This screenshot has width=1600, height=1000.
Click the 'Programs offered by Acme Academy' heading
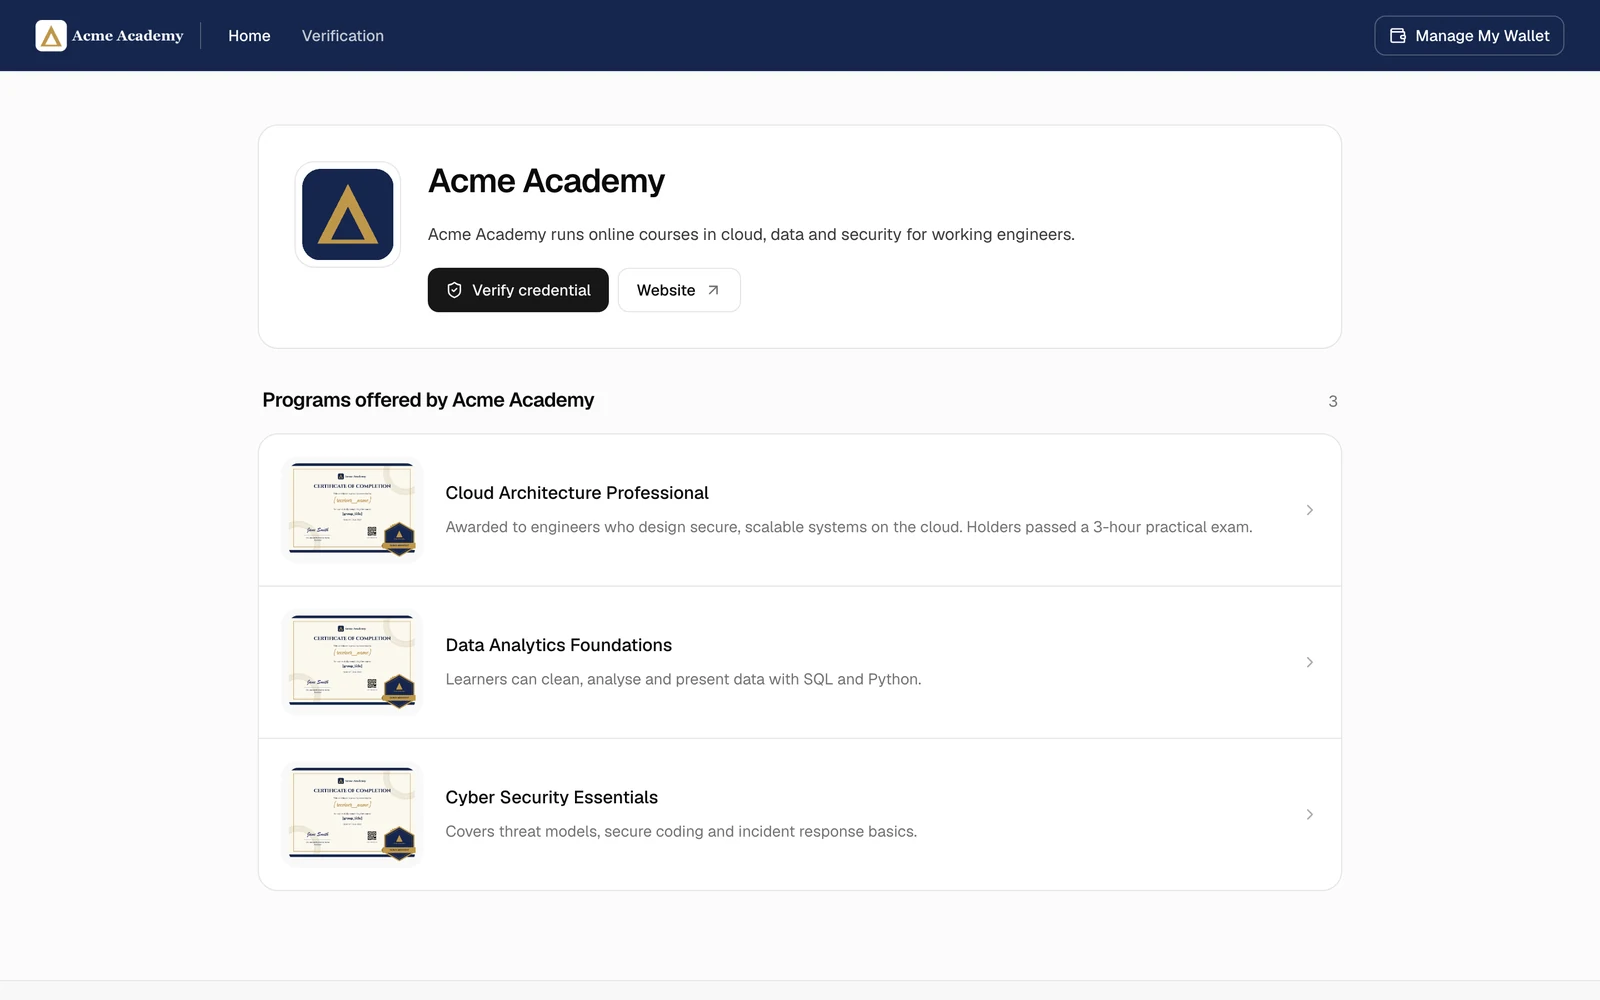428,400
